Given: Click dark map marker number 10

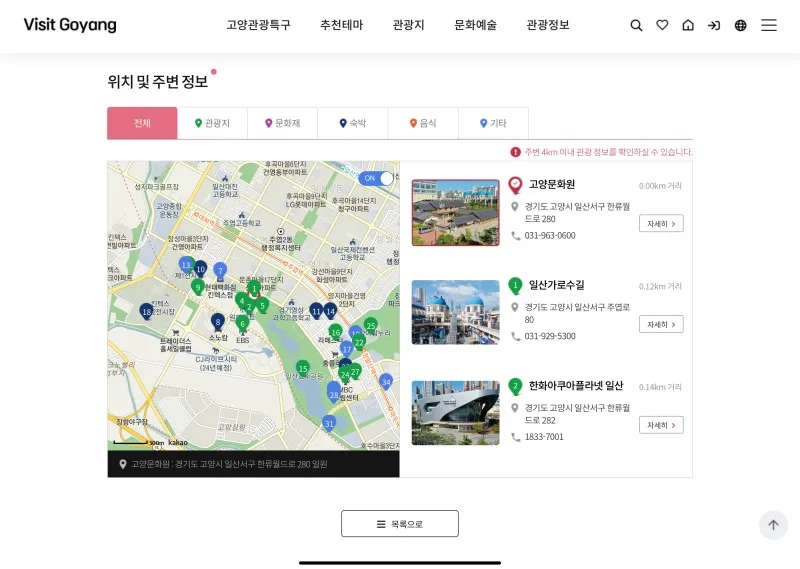Looking at the screenshot, I should 201,269.
